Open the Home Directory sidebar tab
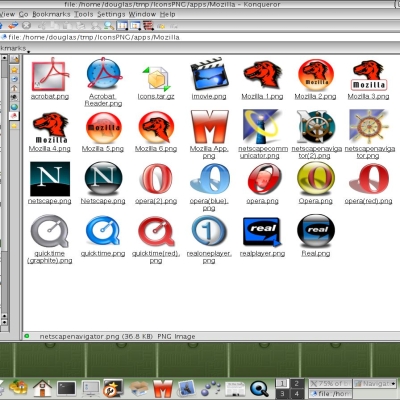Viewport: 400px width, 400px height. (14, 88)
